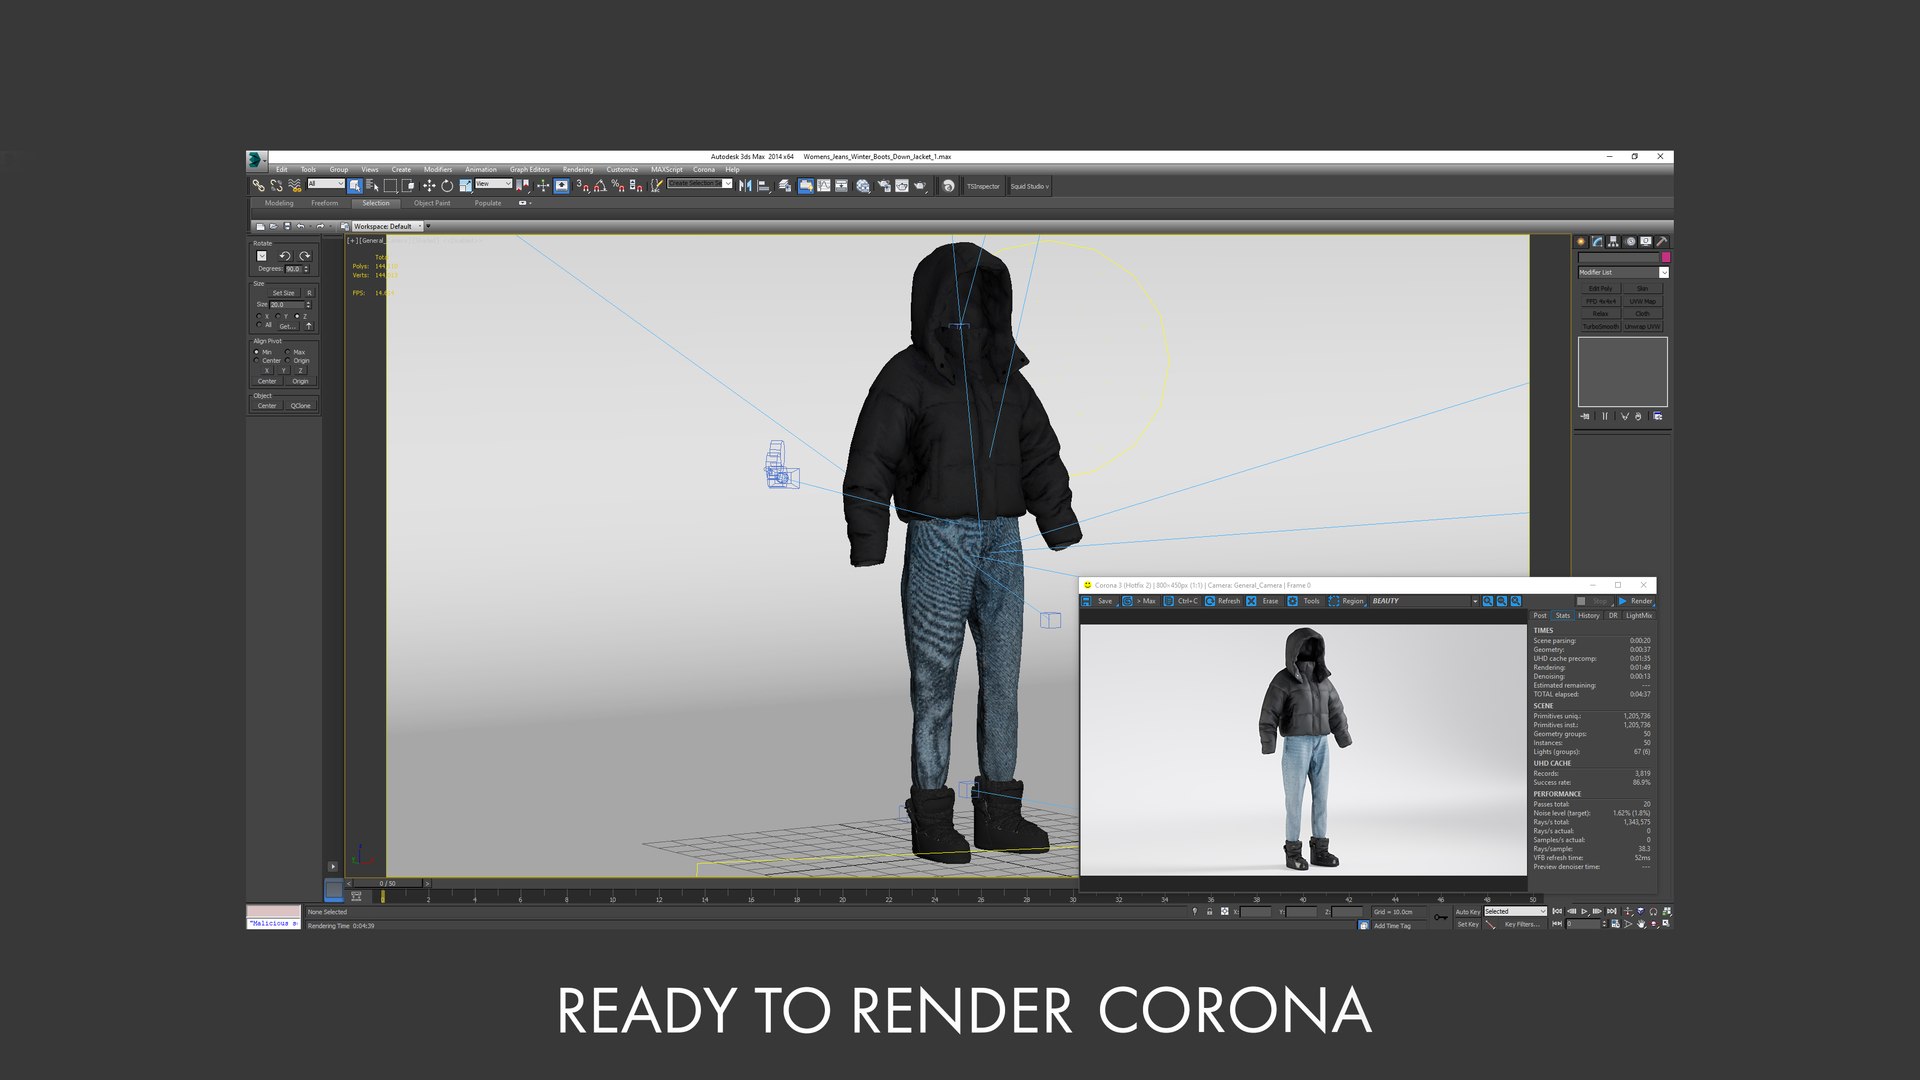Select the Link tool in main toolbar
This screenshot has width=1920, height=1080.
[x=258, y=186]
